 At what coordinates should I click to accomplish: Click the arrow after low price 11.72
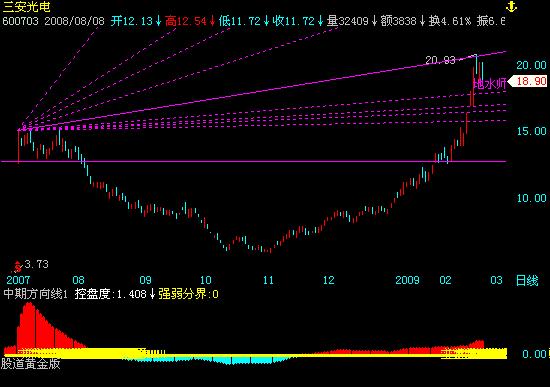[266, 21]
